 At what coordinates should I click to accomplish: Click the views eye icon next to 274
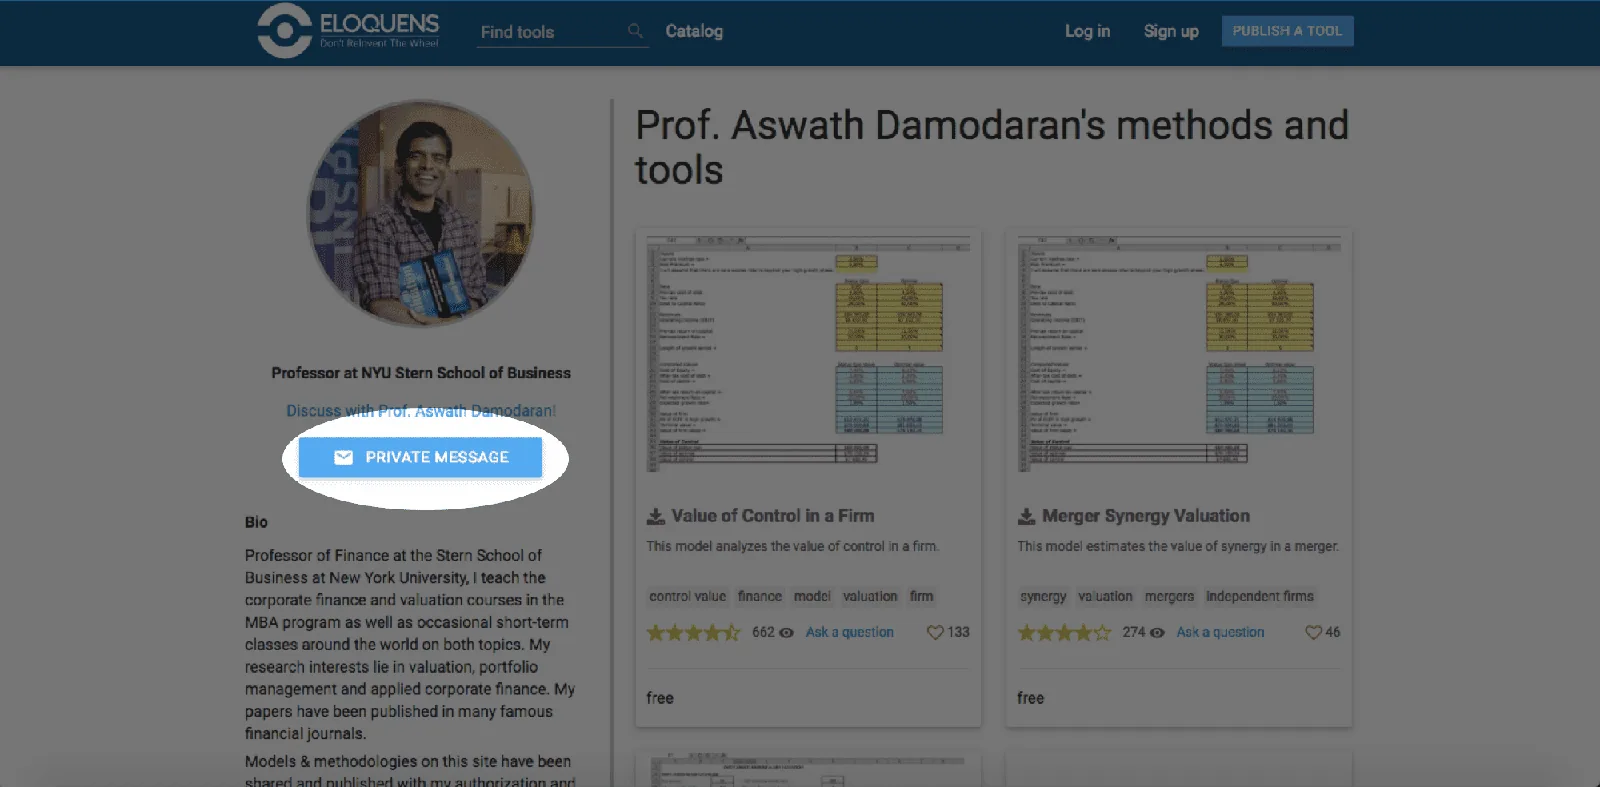1157,633
